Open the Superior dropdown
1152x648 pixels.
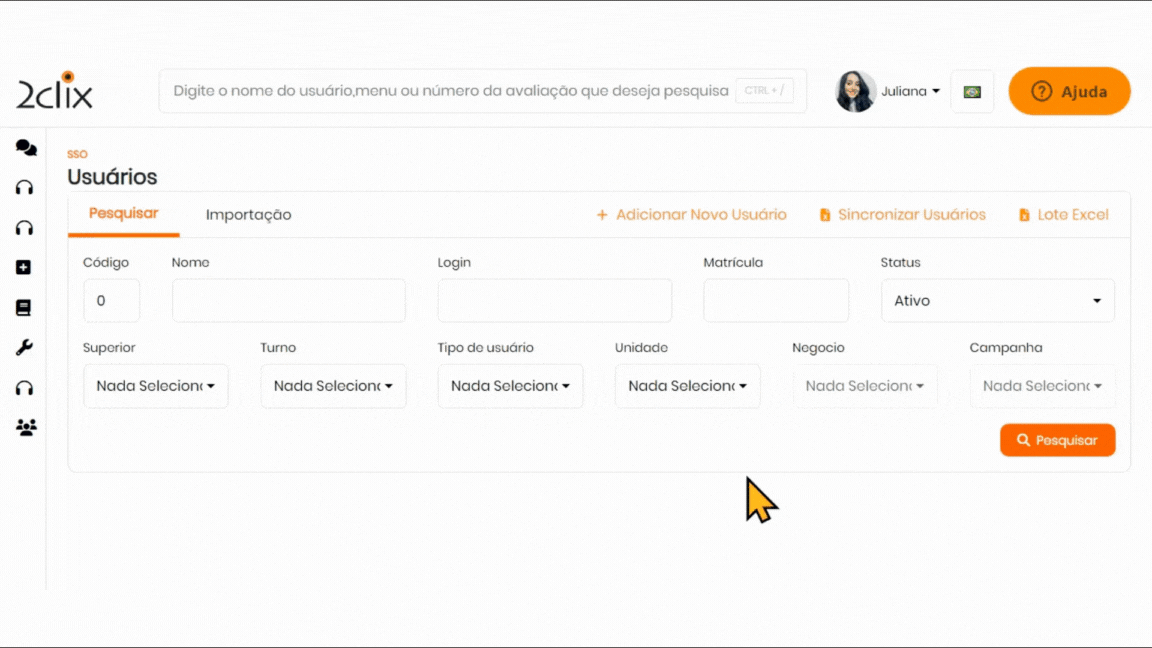[156, 386]
